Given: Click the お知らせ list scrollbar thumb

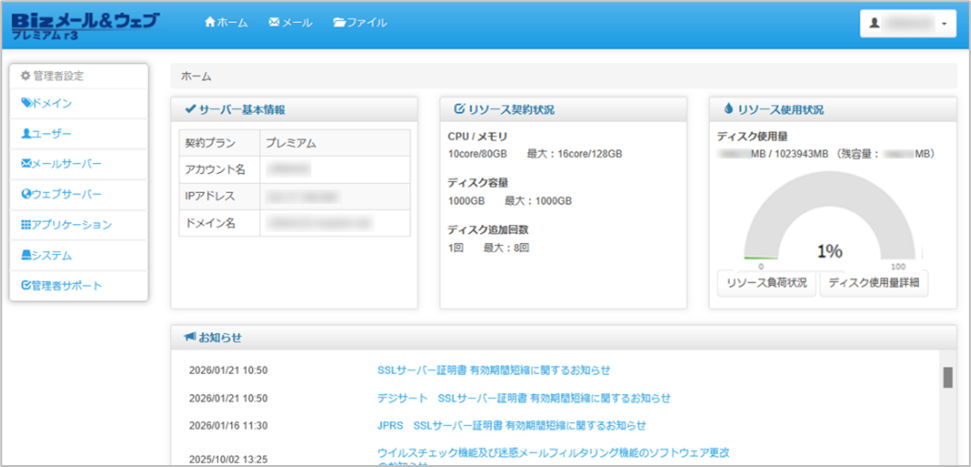Looking at the screenshot, I should tap(947, 377).
